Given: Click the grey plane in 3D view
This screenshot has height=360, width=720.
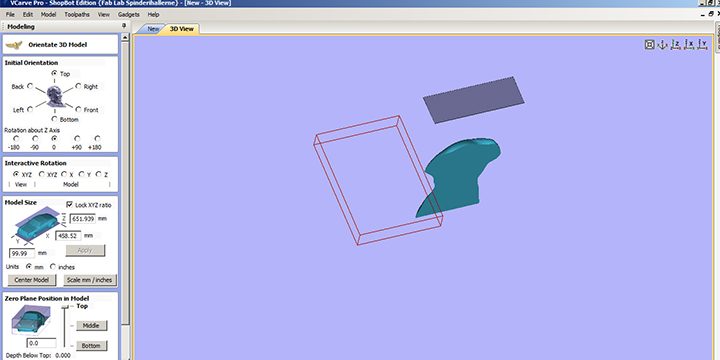Looking at the screenshot, I should point(473,100).
